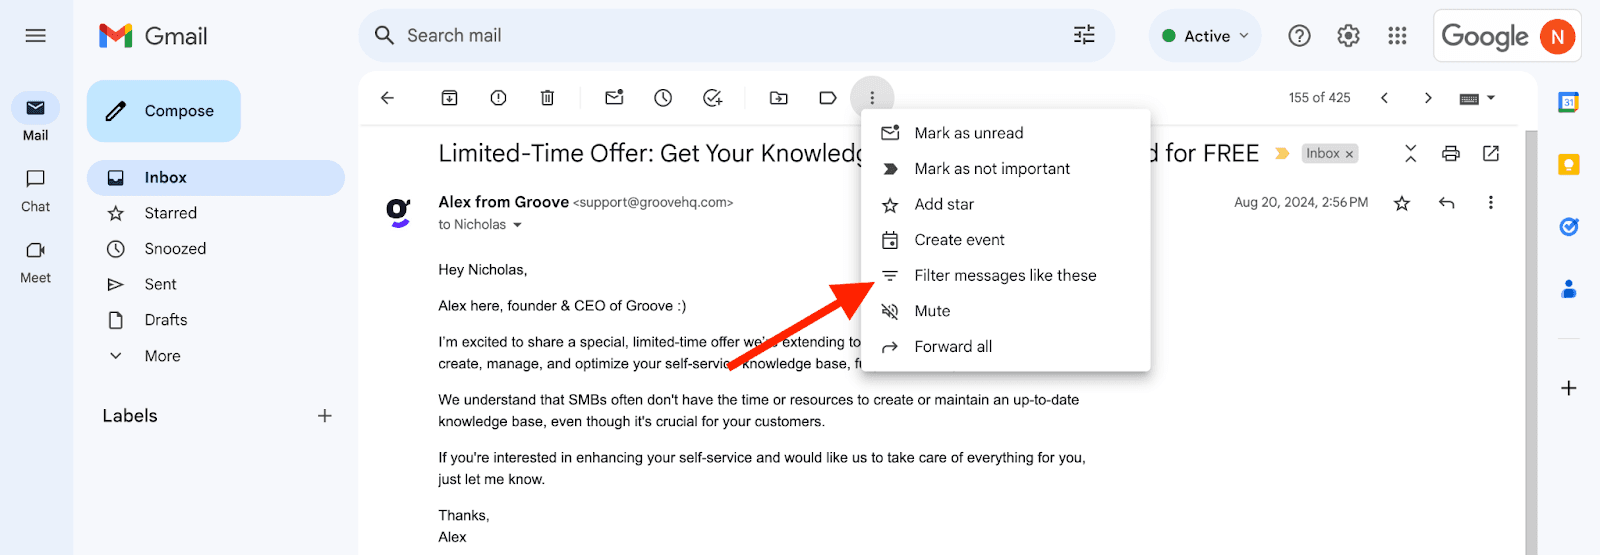1600x555 pixels.
Task: Click the Compose button
Action: click(164, 111)
